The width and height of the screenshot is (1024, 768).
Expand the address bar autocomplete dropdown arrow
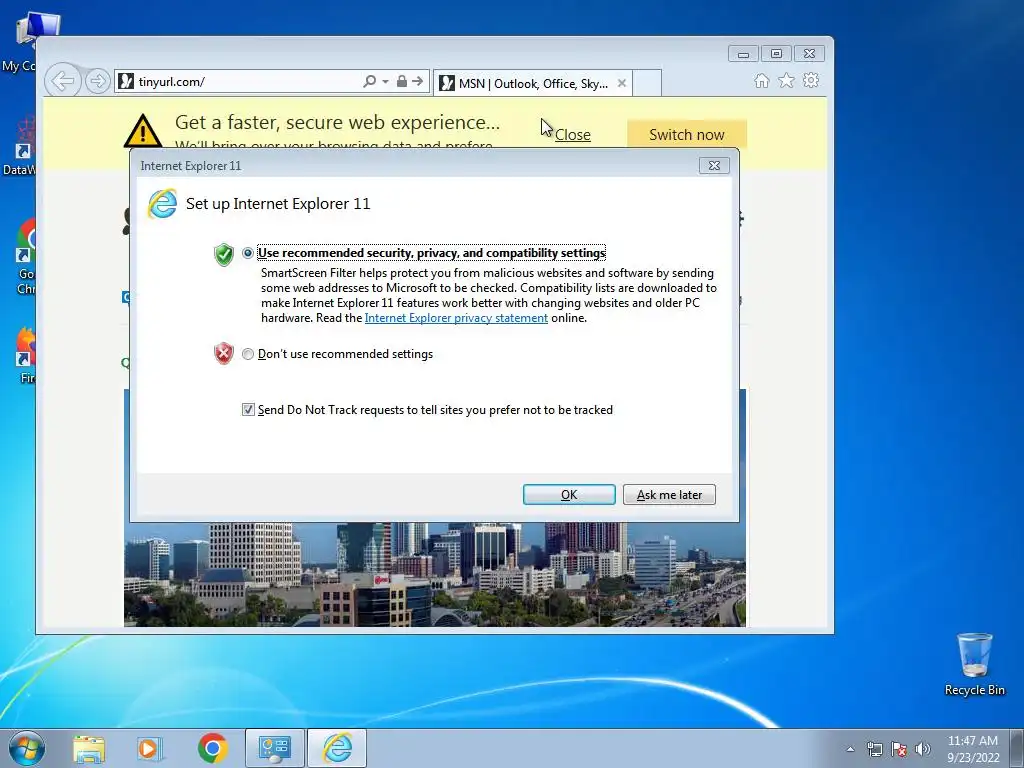385,82
